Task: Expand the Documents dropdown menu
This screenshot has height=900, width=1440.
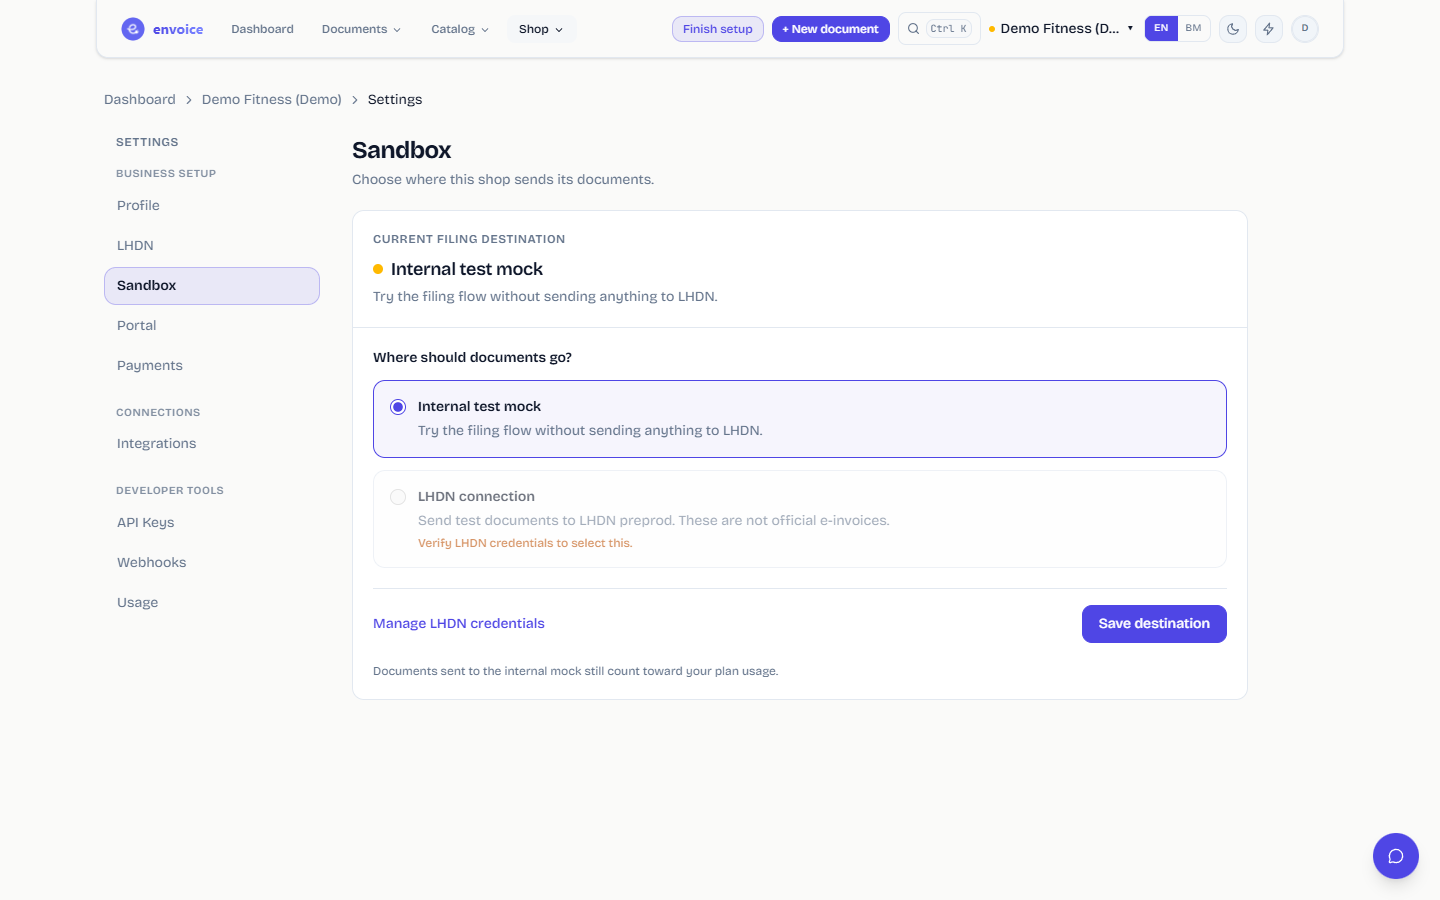Action: [361, 29]
